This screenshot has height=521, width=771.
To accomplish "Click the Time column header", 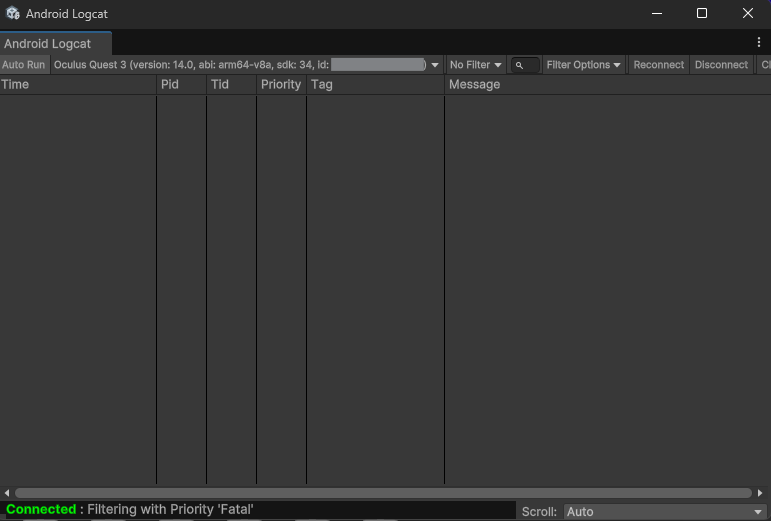I will pyautogui.click(x=78, y=85).
